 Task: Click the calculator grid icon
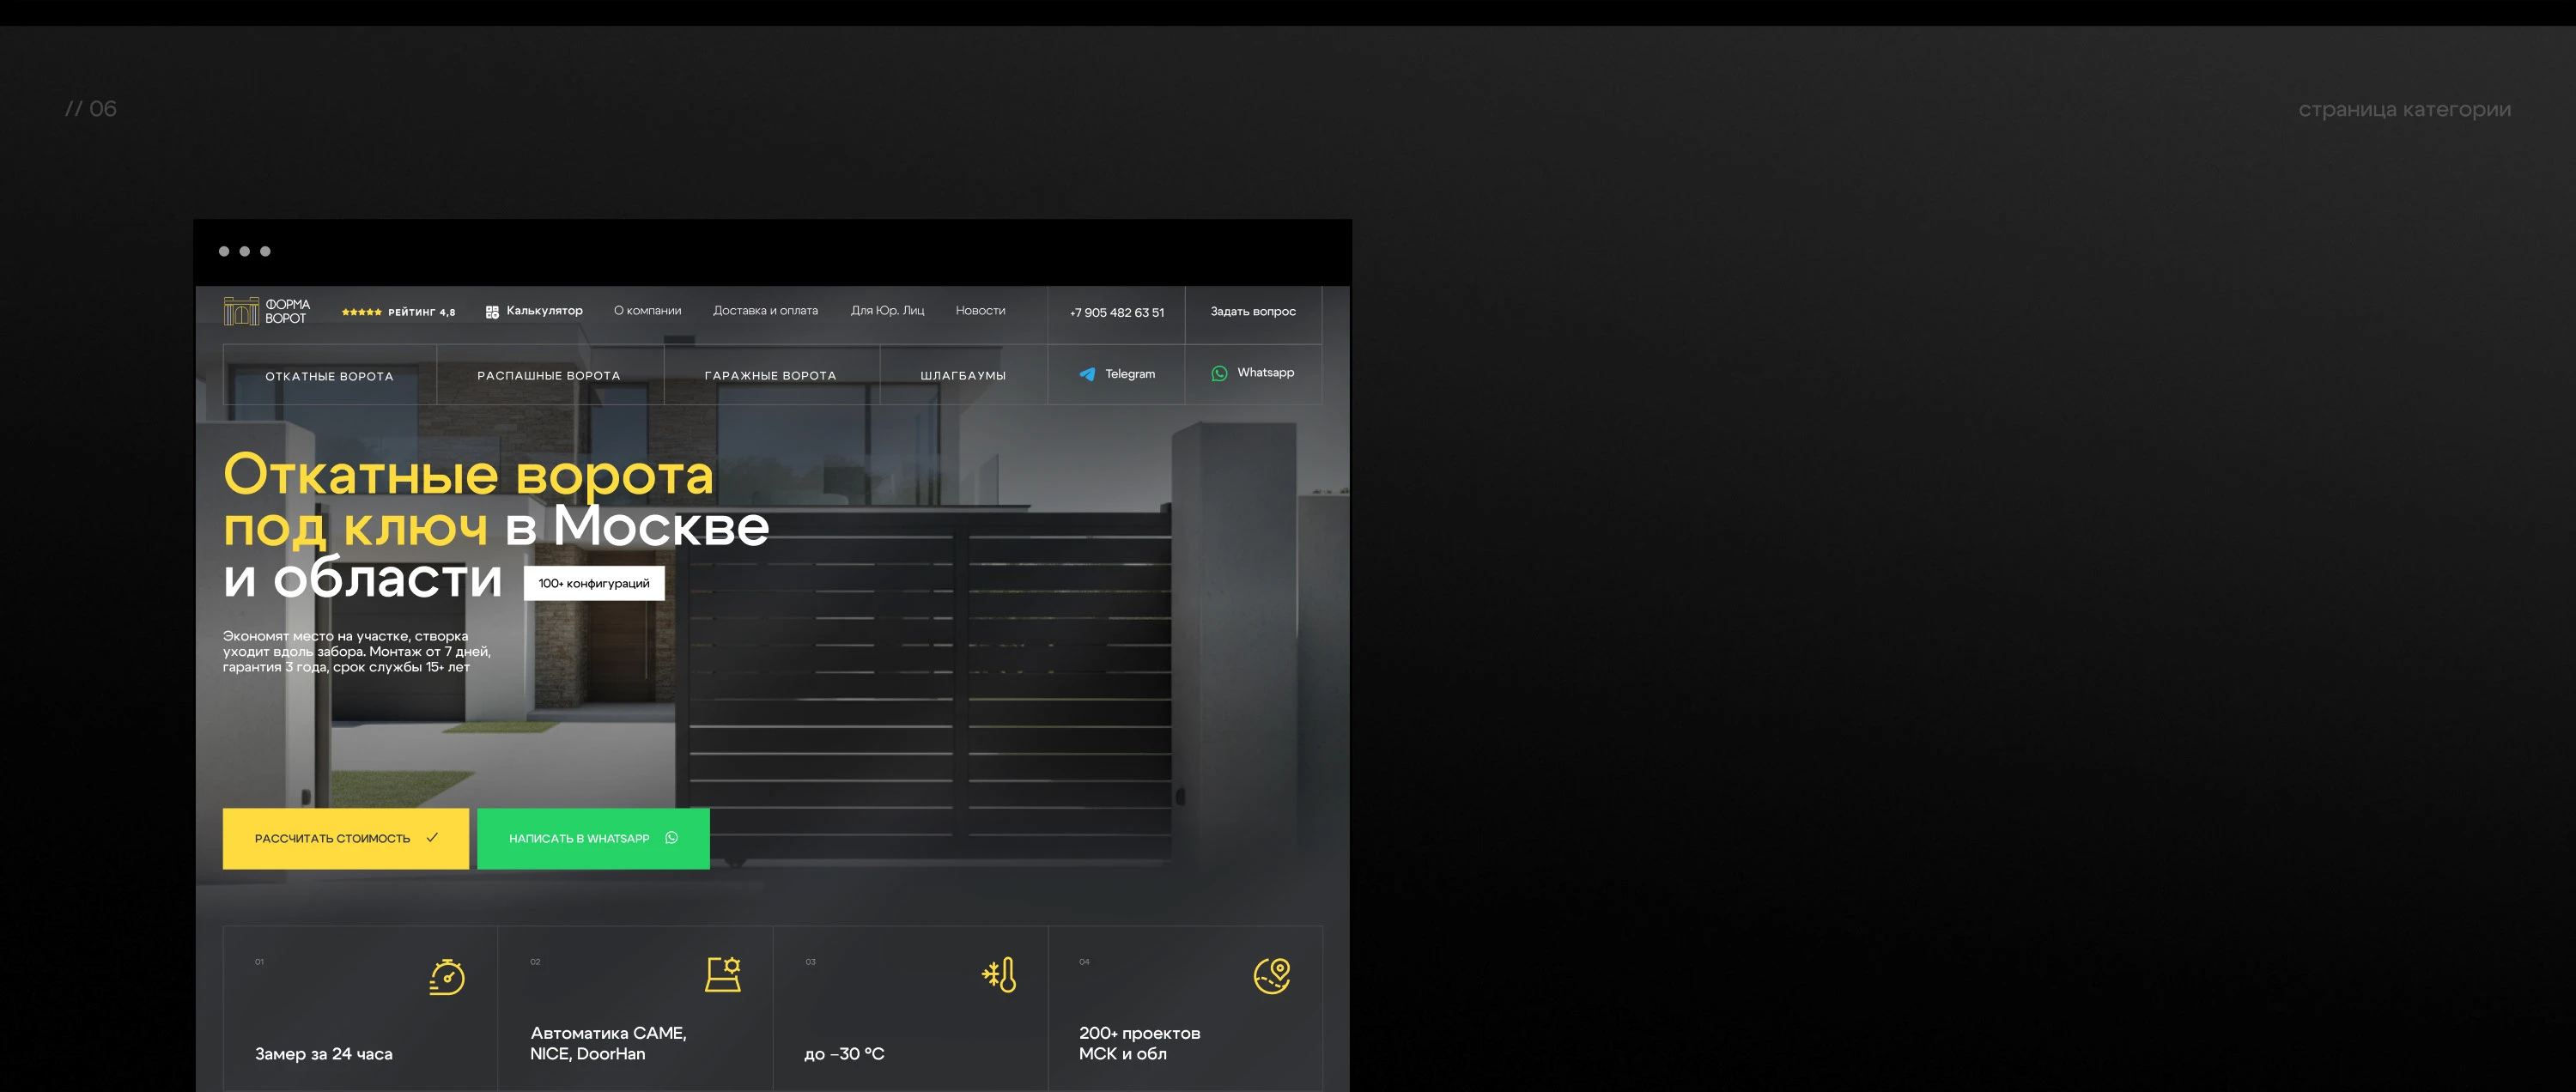tap(492, 312)
